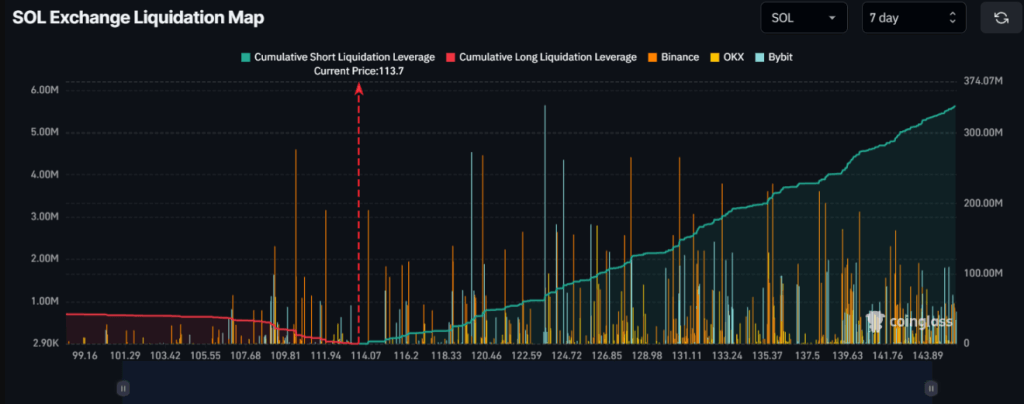Screen dimensions: 1024x404
Task: Click the 101.29 price axis label
Action: coord(125,356)
